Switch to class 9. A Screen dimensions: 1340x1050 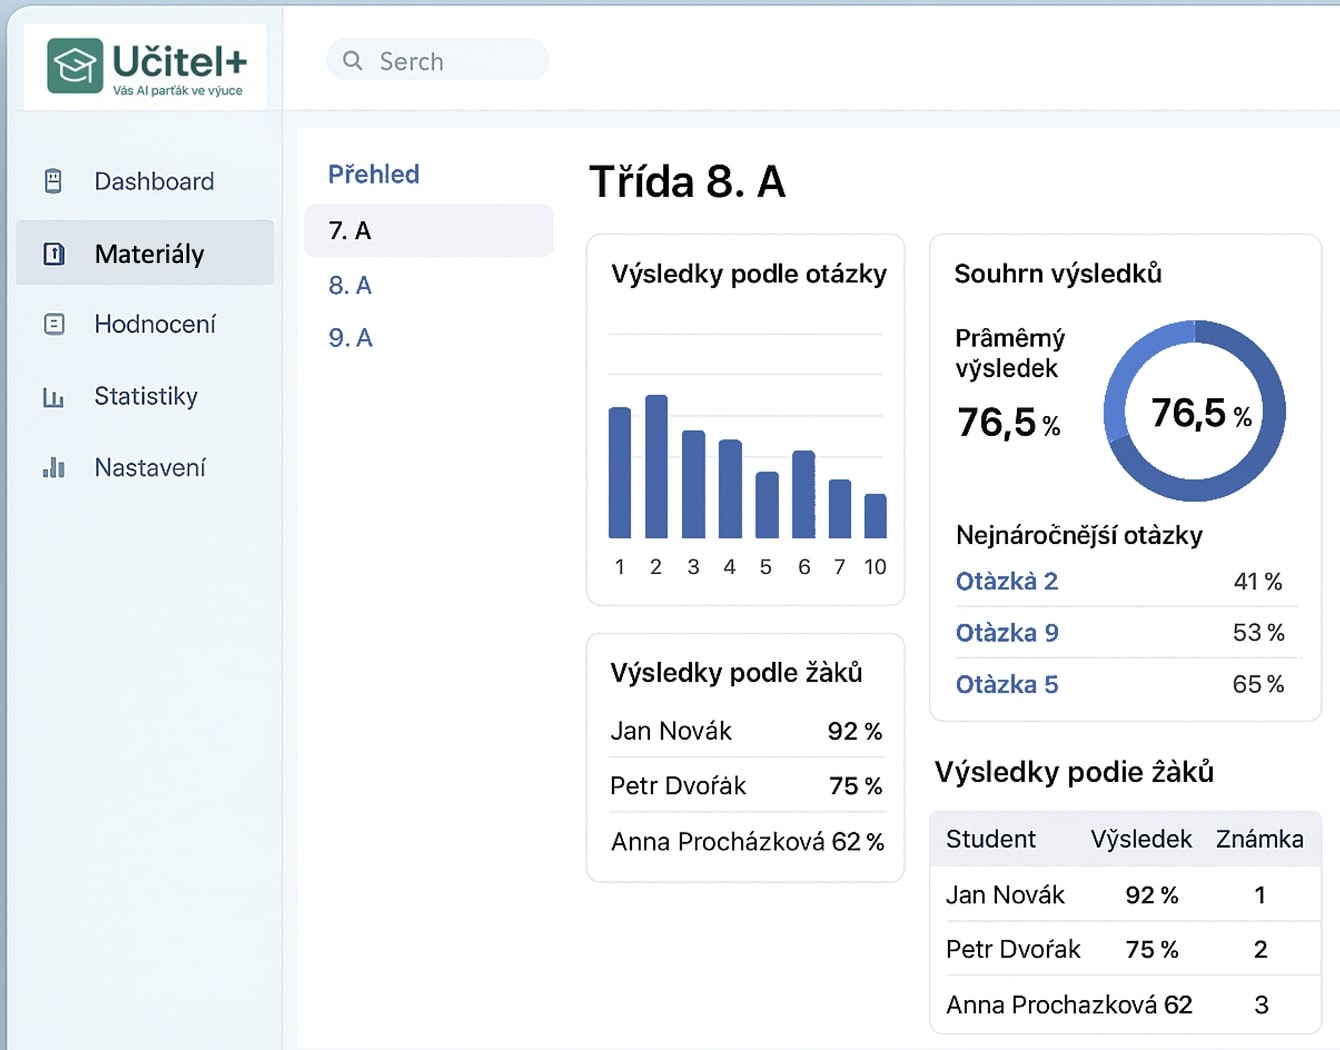[x=350, y=338]
